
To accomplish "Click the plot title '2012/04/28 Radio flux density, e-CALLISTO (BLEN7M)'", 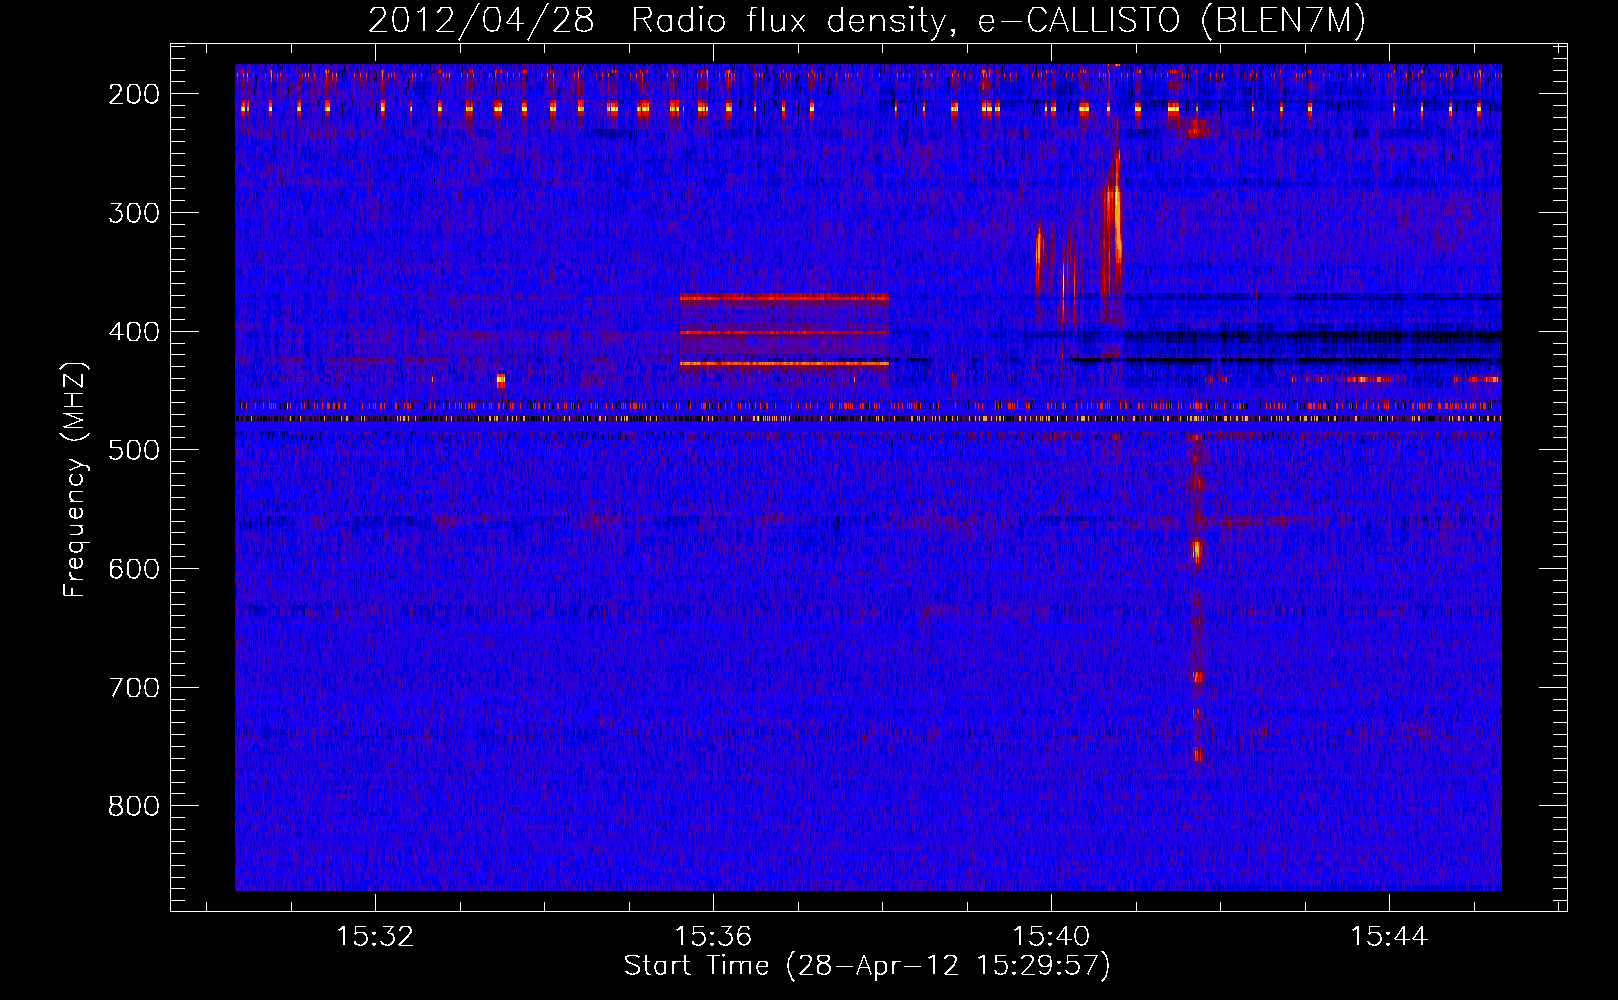I will (x=867, y=21).
